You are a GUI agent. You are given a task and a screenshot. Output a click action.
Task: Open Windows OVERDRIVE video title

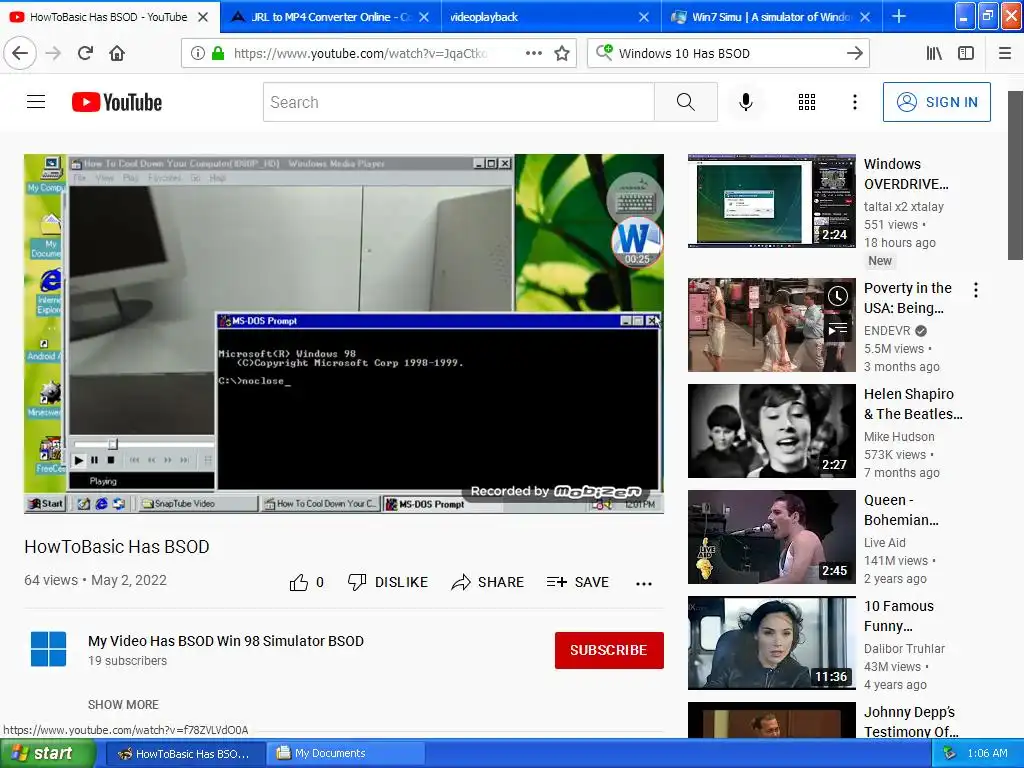click(x=906, y=174)
